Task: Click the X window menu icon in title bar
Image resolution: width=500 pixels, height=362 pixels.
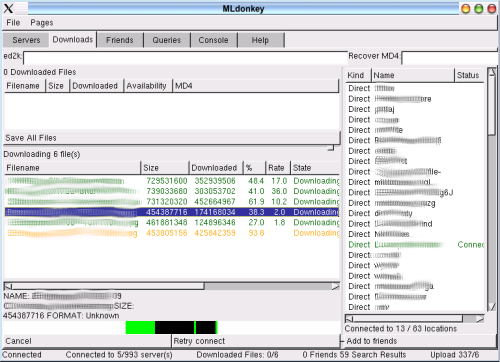Action: coord(9,8)
